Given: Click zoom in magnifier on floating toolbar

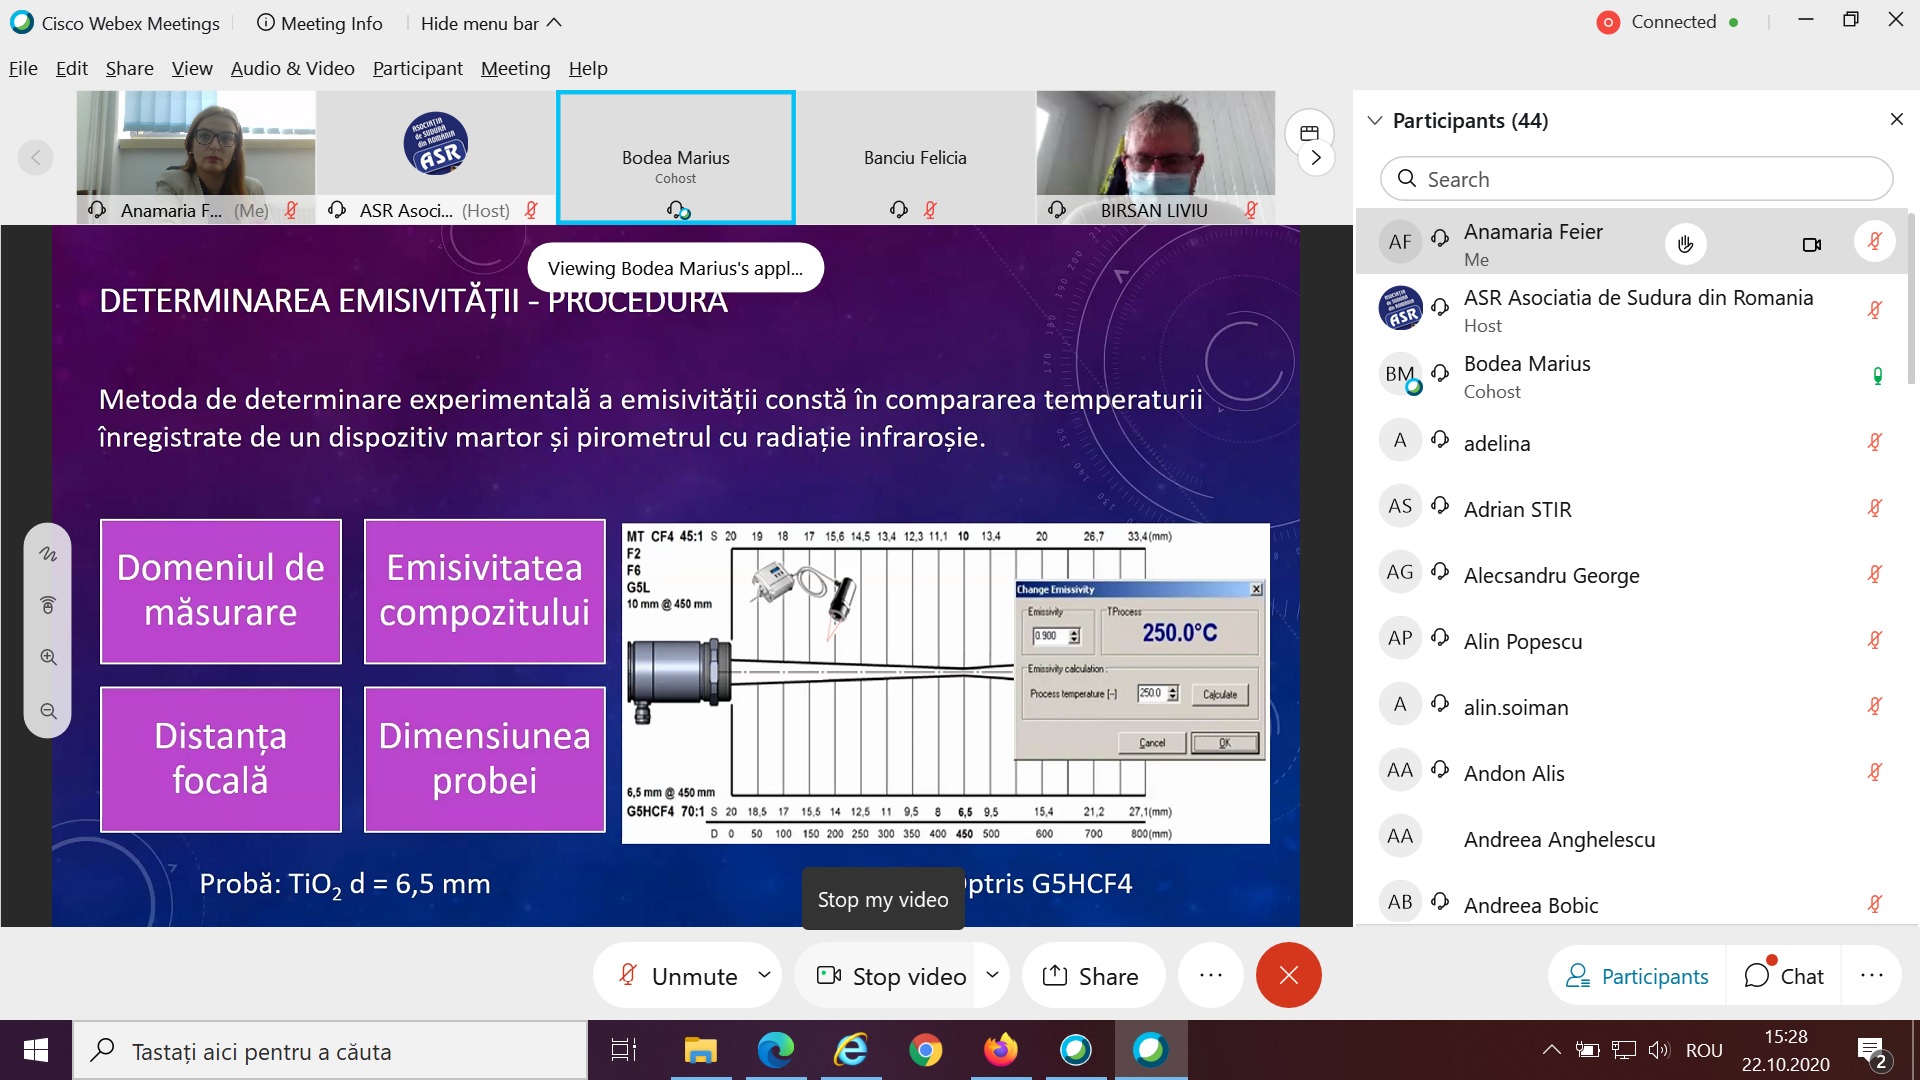Looking at the screenshot, I should [48, 657].
